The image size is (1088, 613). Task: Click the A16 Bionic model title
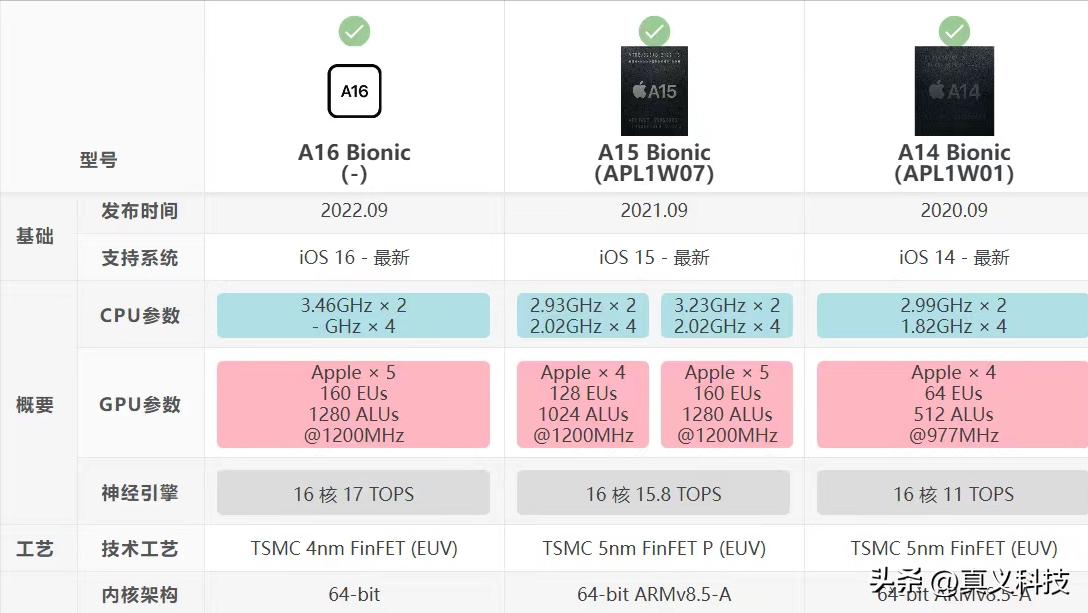coord(354,162)
